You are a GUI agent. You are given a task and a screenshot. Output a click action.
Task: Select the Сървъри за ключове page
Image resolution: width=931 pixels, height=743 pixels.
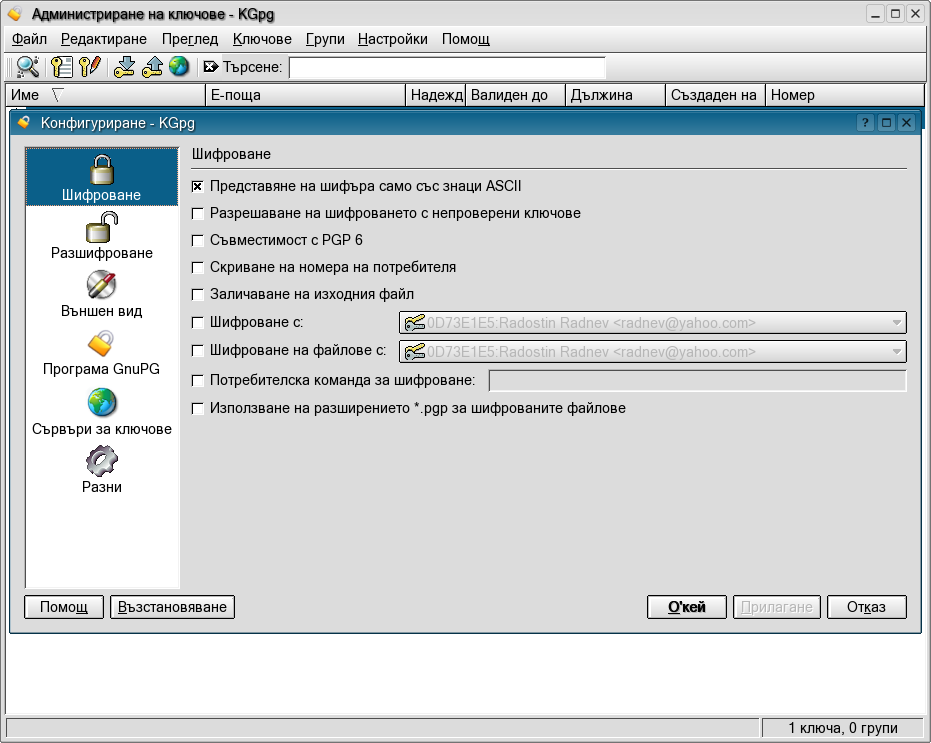[101, 411]
